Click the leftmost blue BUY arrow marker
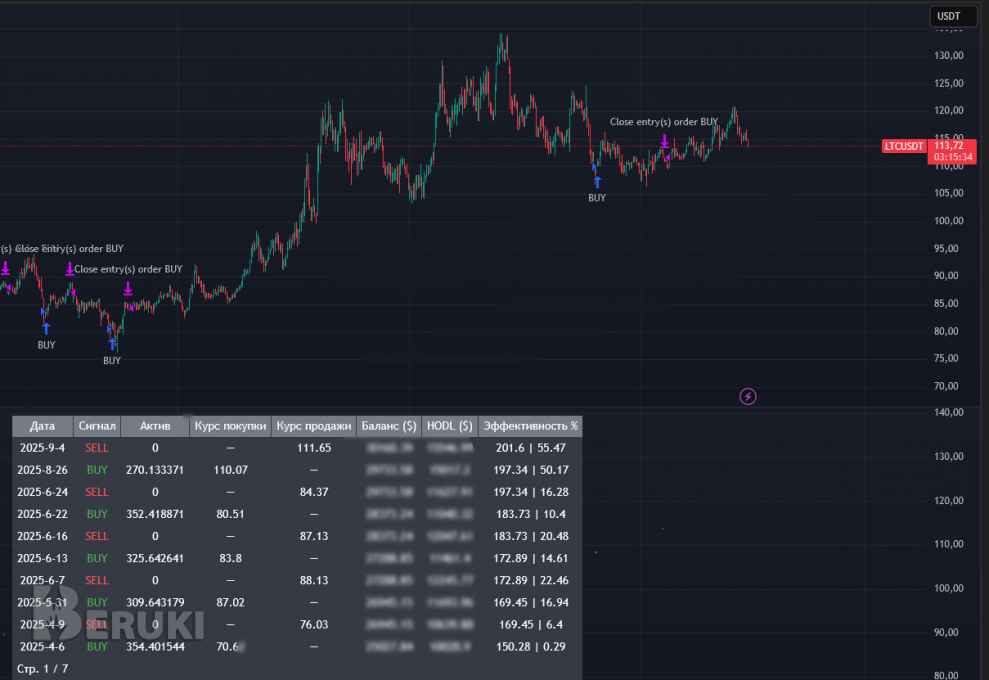 coord(45,327)
